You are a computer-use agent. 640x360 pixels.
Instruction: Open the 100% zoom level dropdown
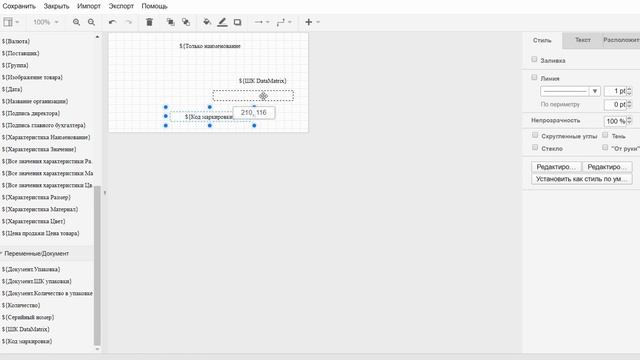pyautogui.click(x=46, y=22)
